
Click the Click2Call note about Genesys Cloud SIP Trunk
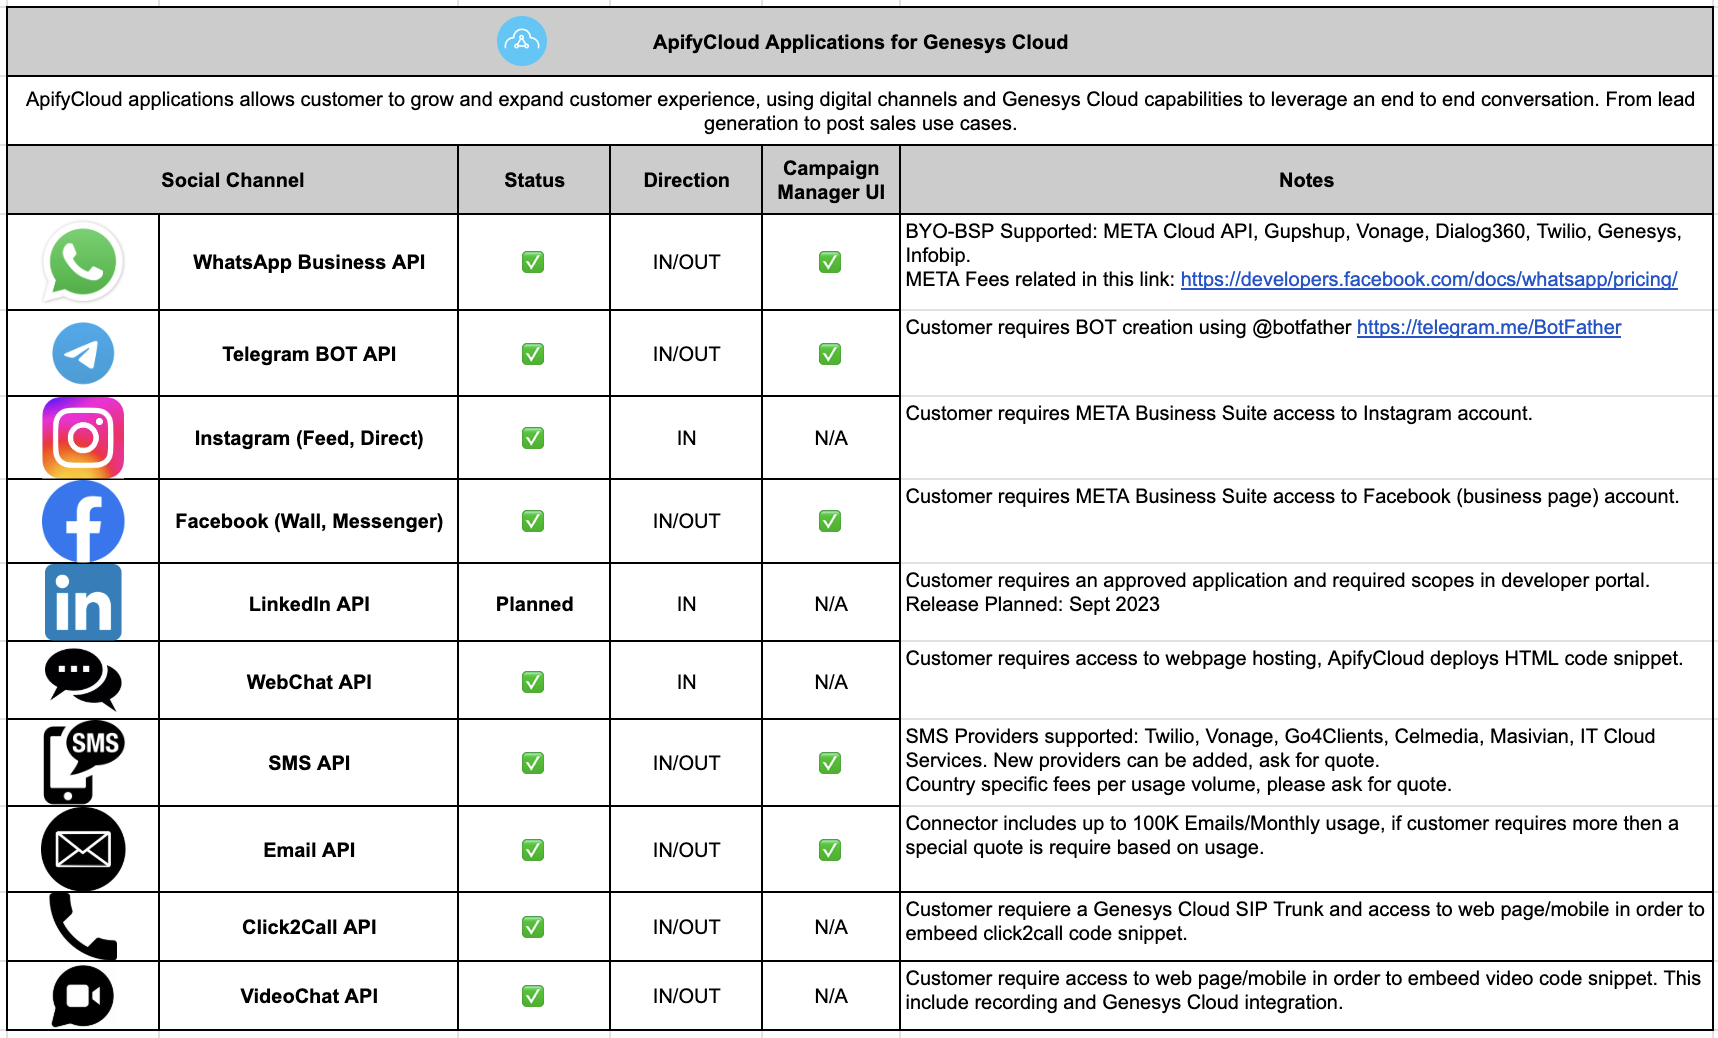[x=1306, y=926]
